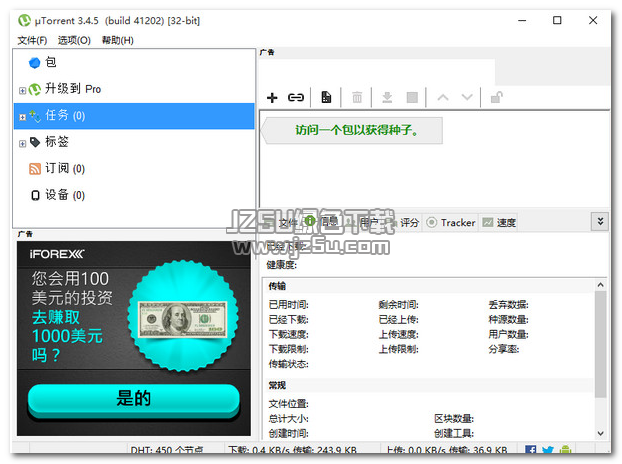The height and width of the screenshot is (464, 622).
Task: Click the Remove torrent trash icon
Action: (x=357, y=98)
